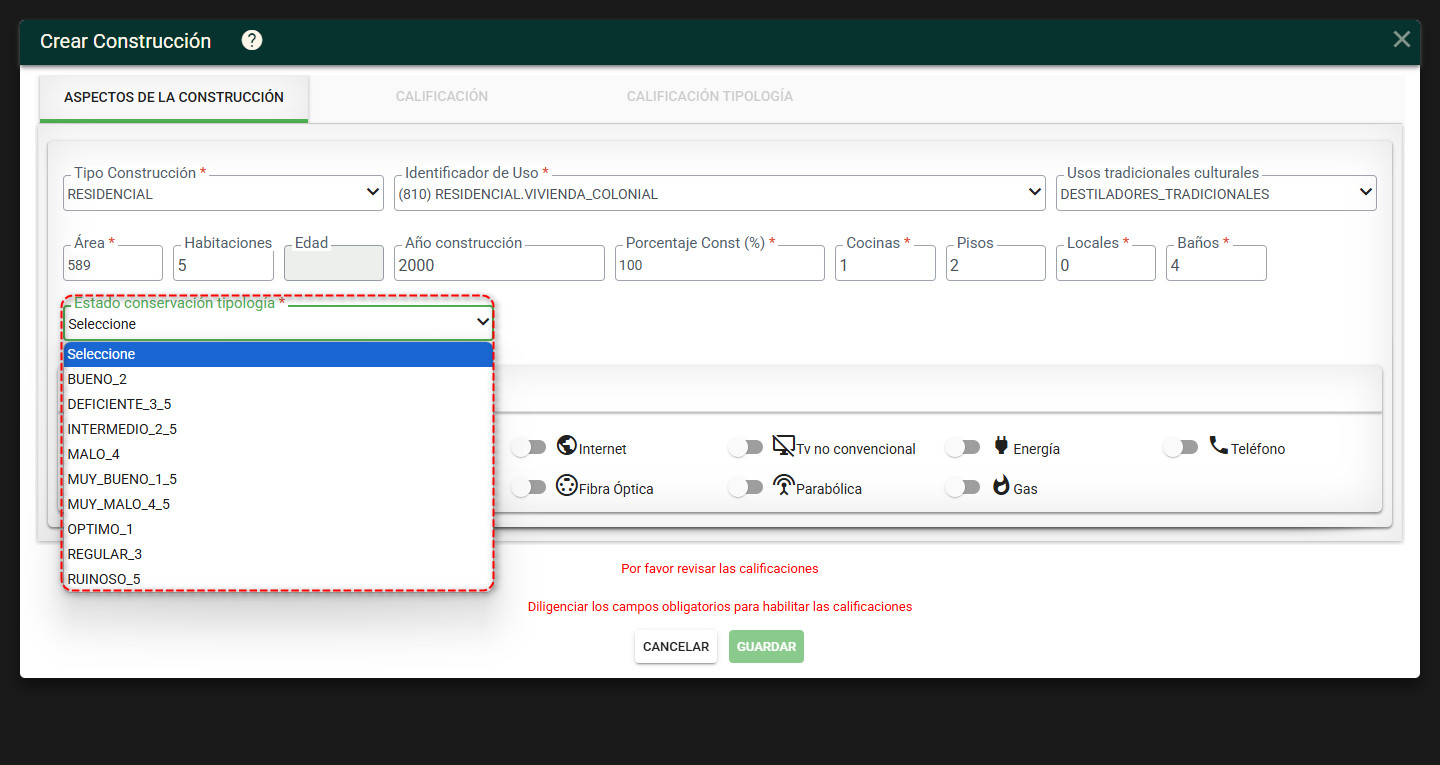Select the highlighted Seleccione list option

[x=279, y=354]
